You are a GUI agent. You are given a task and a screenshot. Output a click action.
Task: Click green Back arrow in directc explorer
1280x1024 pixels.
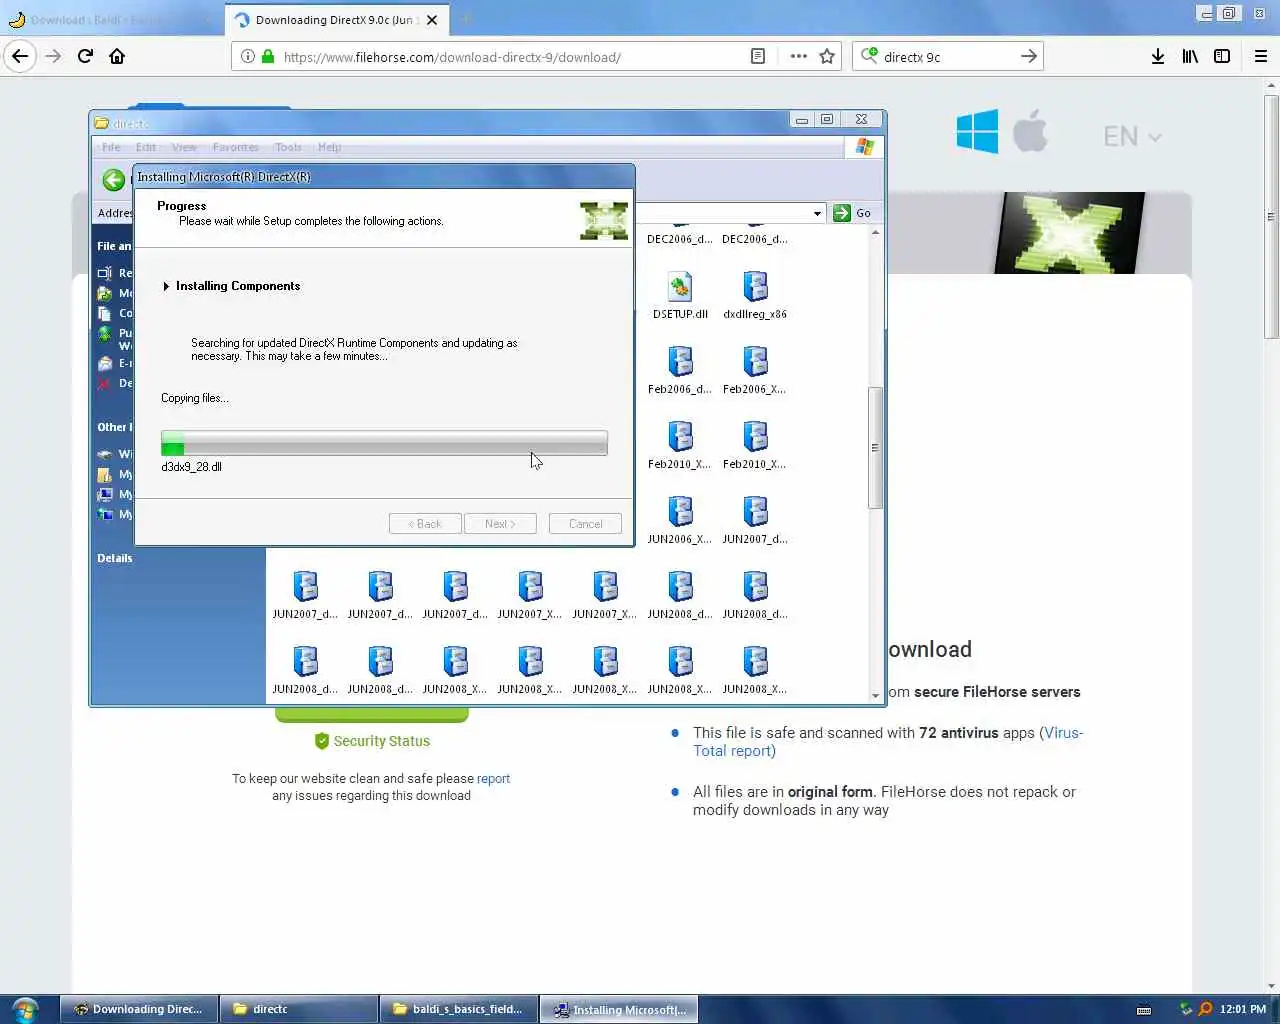pyautogui.click(x=114, y=180)
